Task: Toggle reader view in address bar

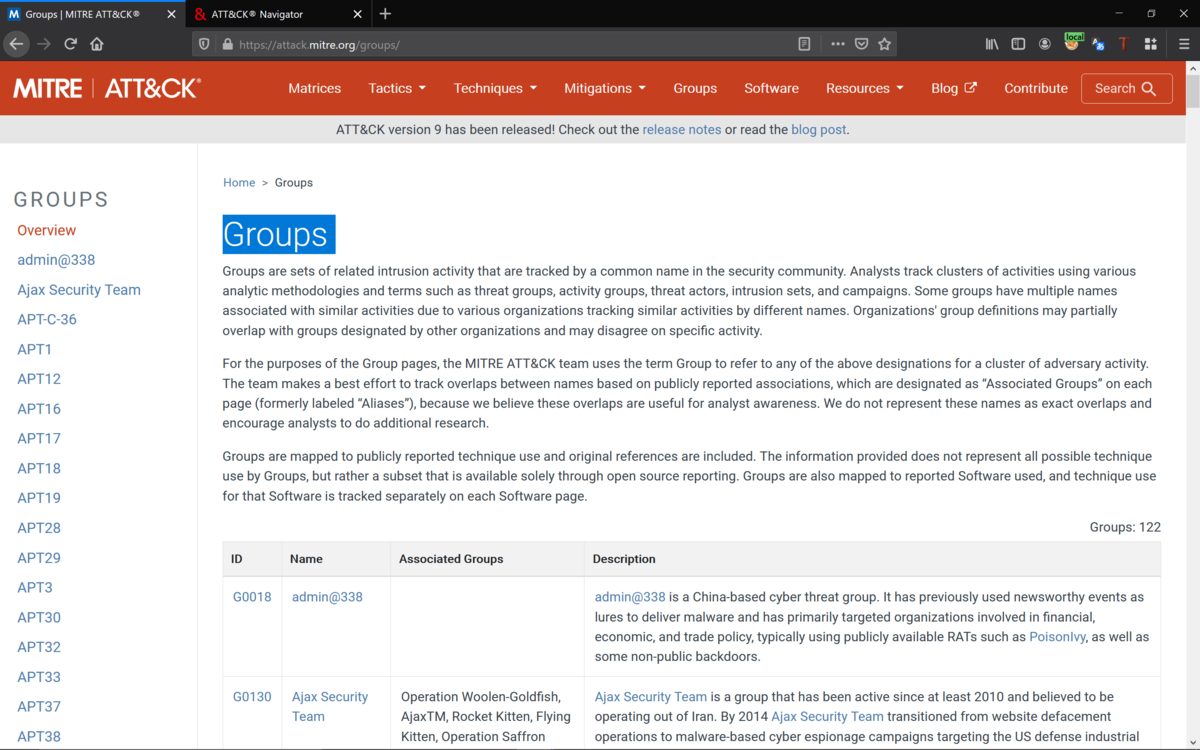Action: [x=804, y=44]
